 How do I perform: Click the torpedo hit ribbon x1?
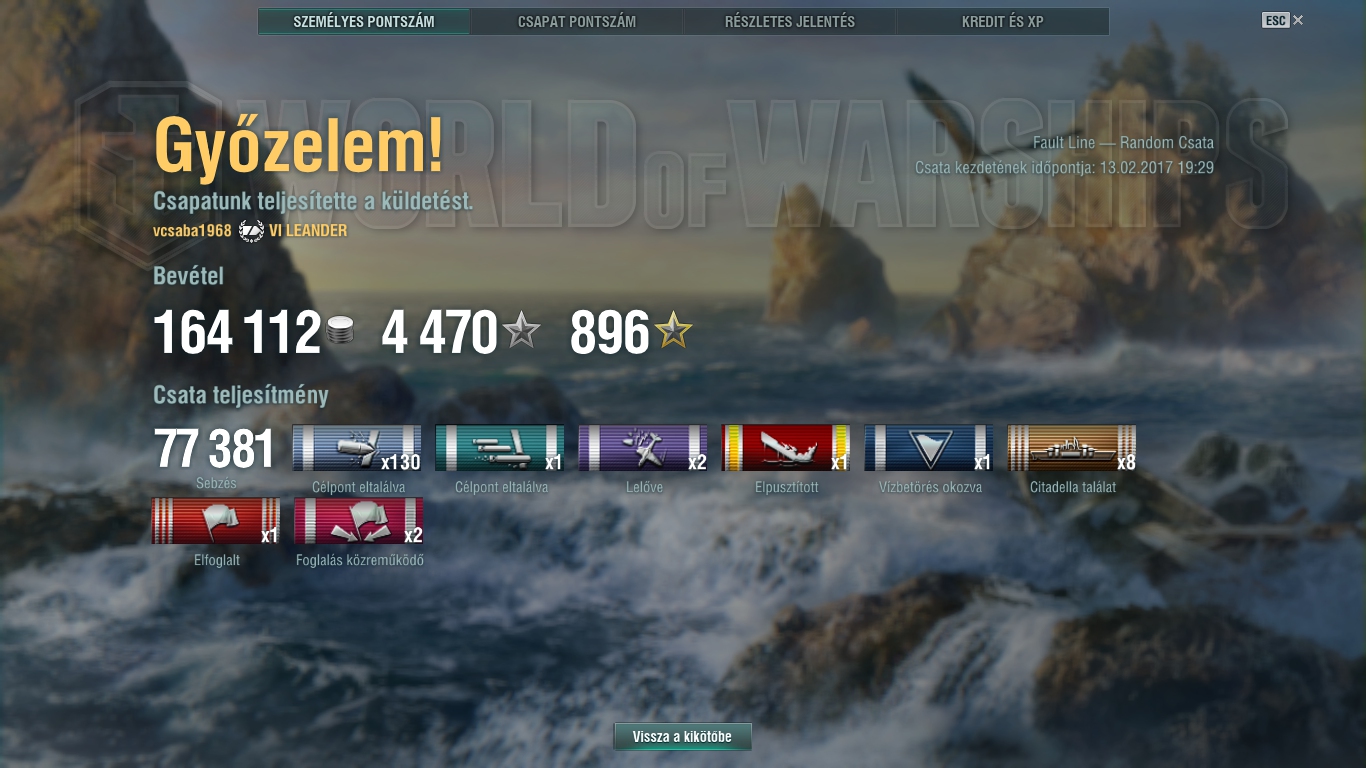point(500,448)
